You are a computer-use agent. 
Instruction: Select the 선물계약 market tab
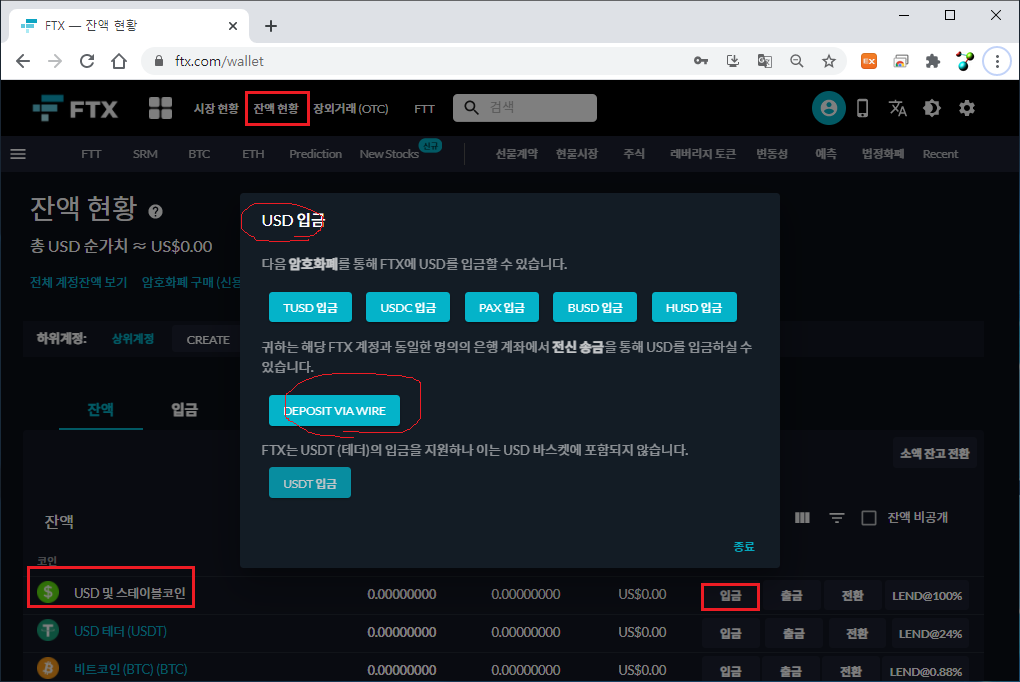[x=517, y=154]
